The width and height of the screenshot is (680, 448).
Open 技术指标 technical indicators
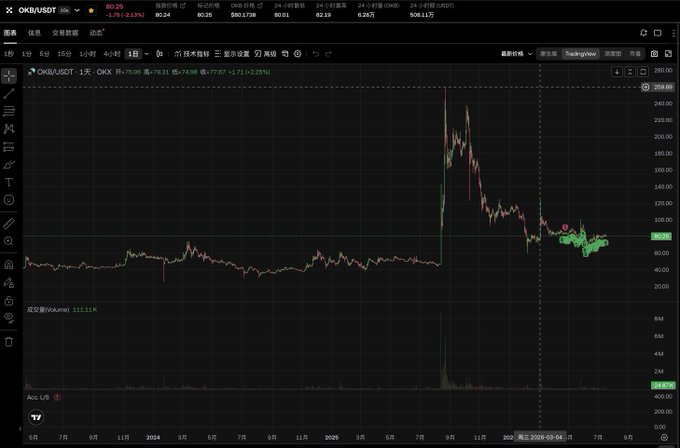[192, 54]
